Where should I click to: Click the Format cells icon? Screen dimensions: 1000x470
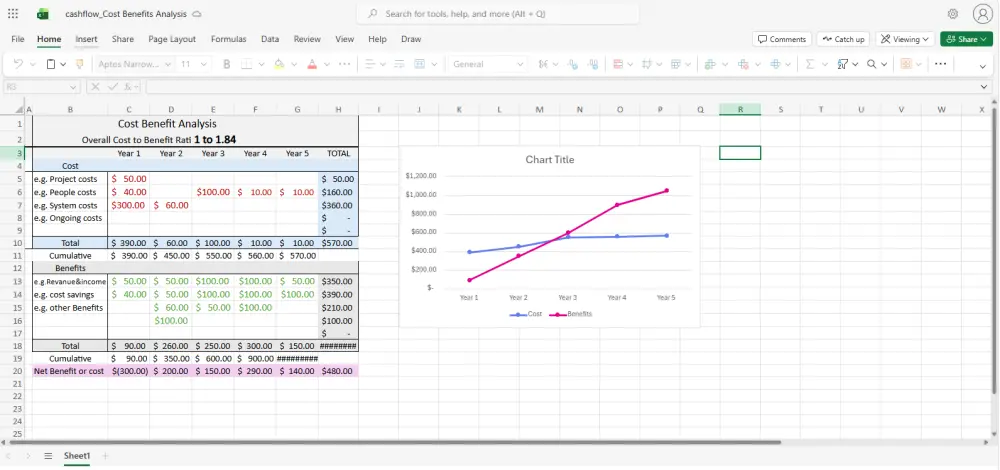(776, 64)
